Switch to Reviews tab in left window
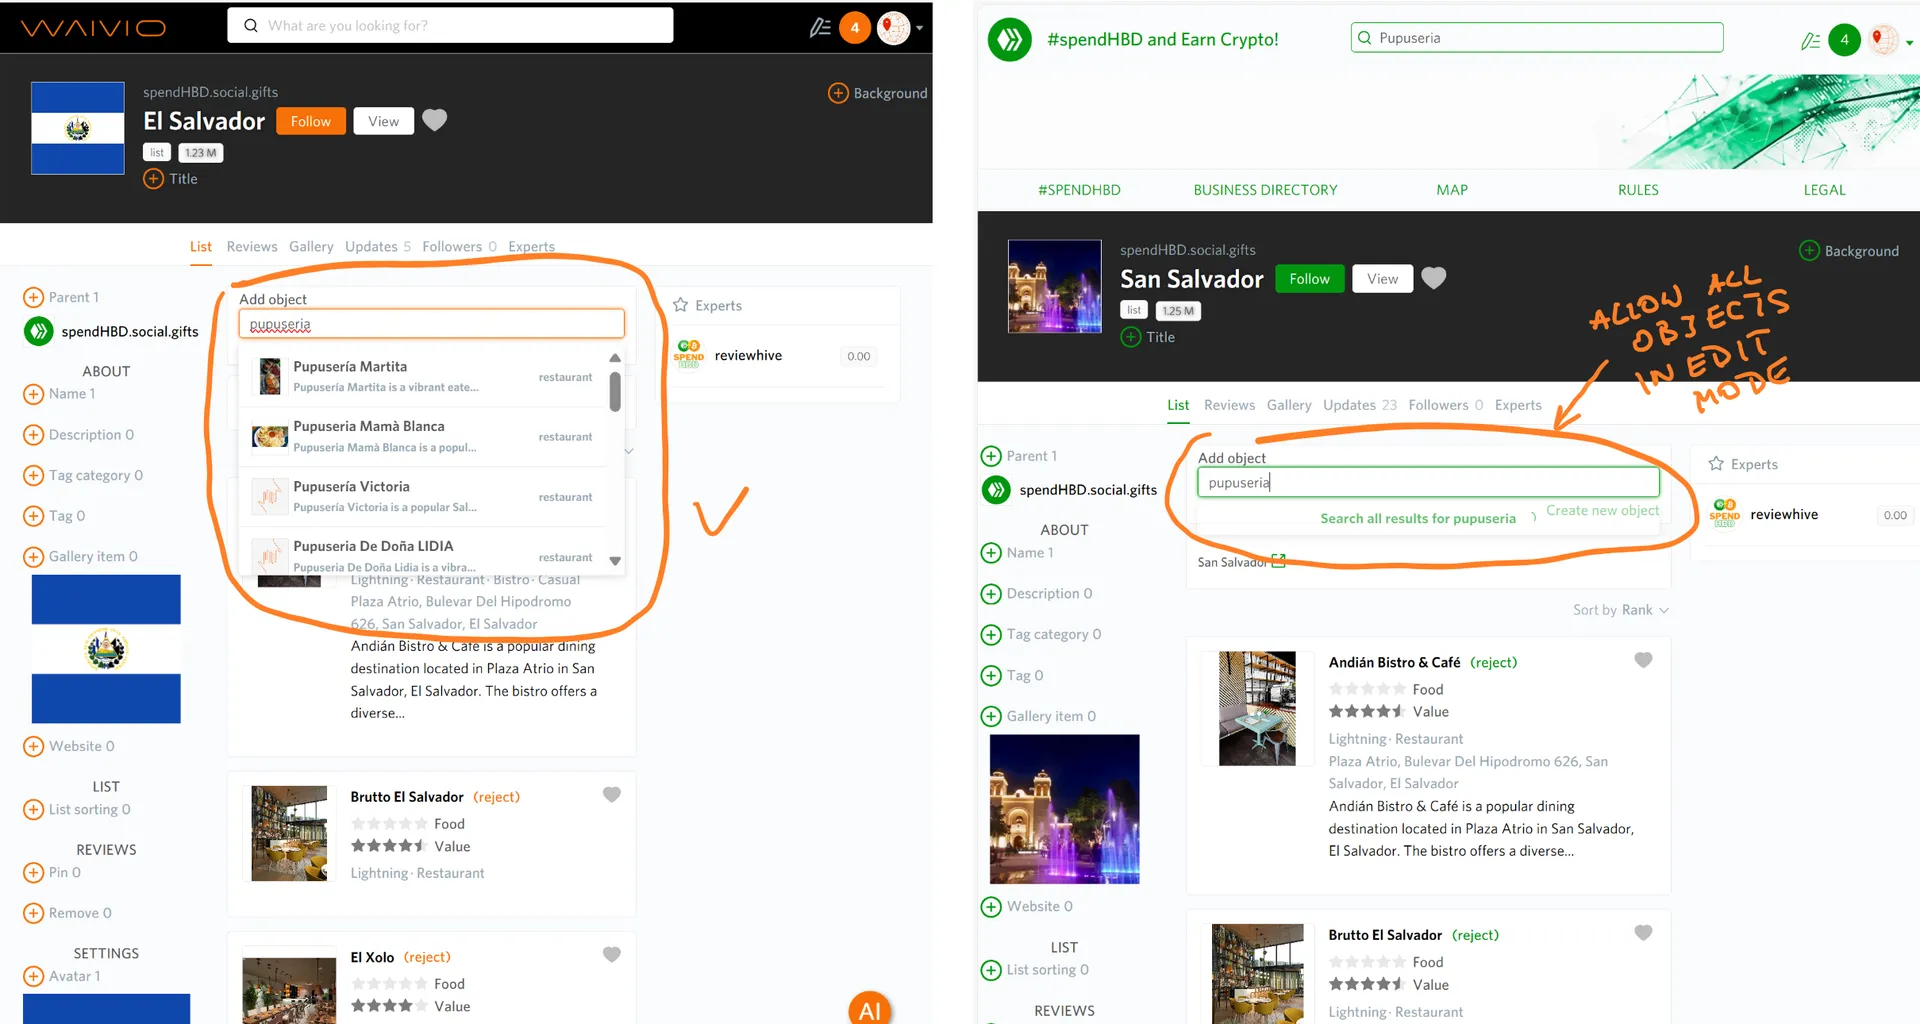Viewport: 1920px width, 1024px height. 252,247
